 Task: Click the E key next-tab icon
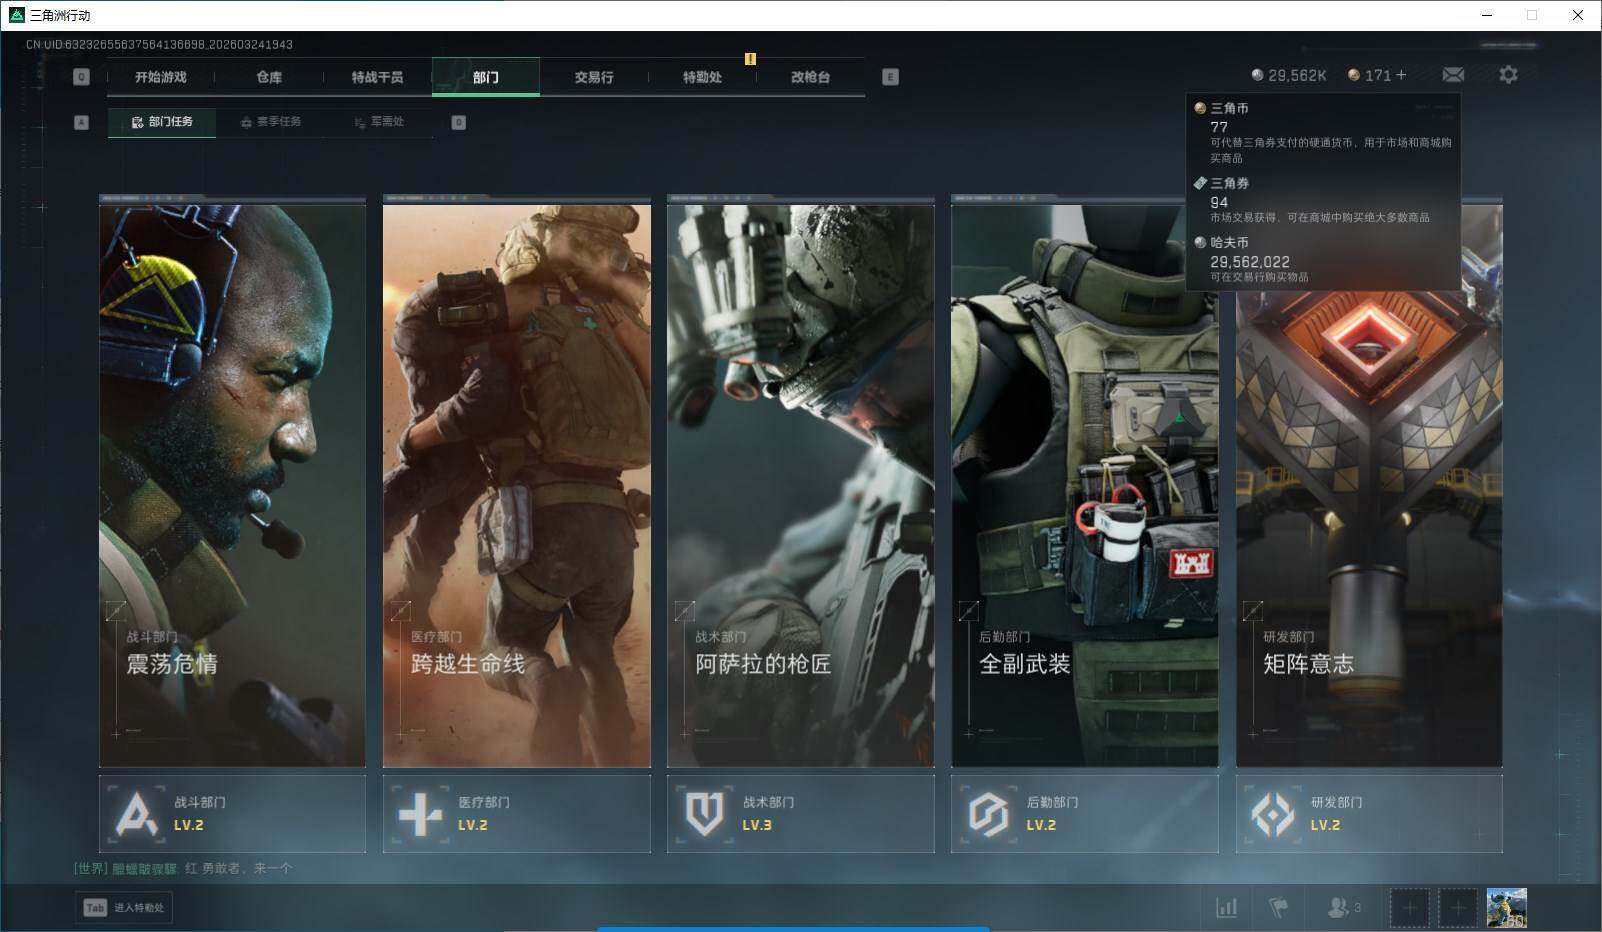click(x=890, y=77)
